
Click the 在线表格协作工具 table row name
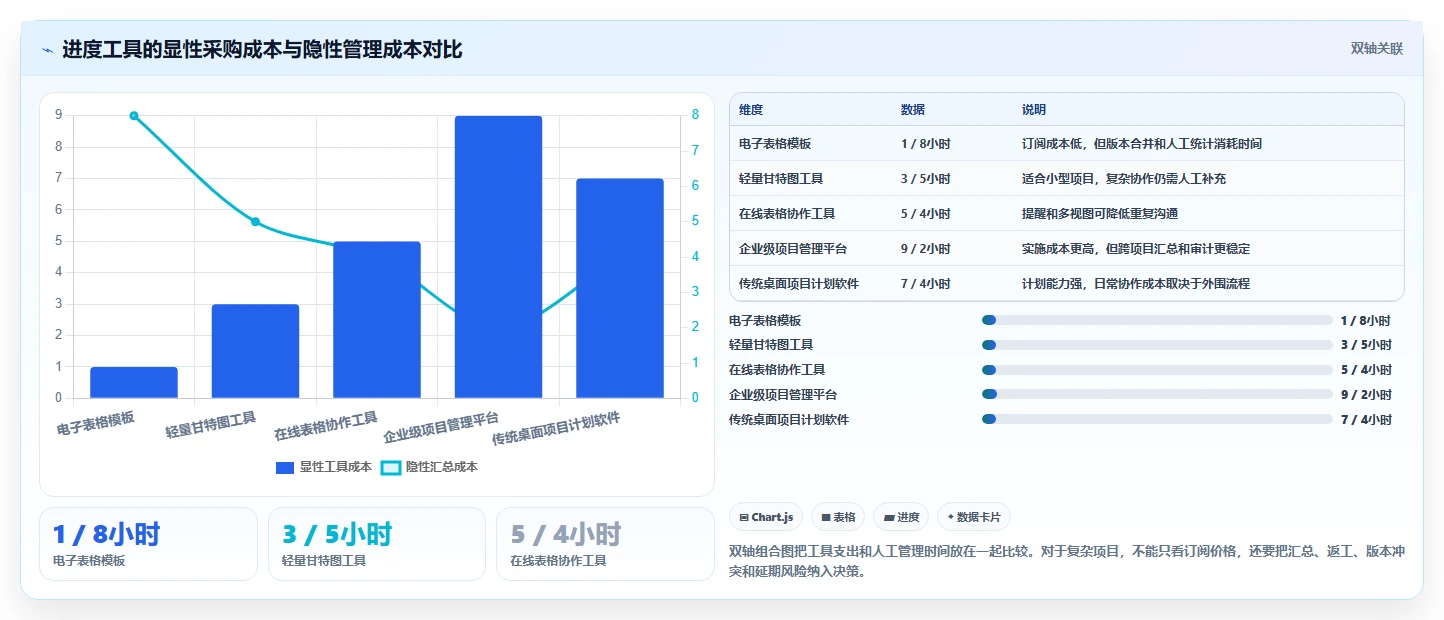pyautogui.click(x=787, y=214)
